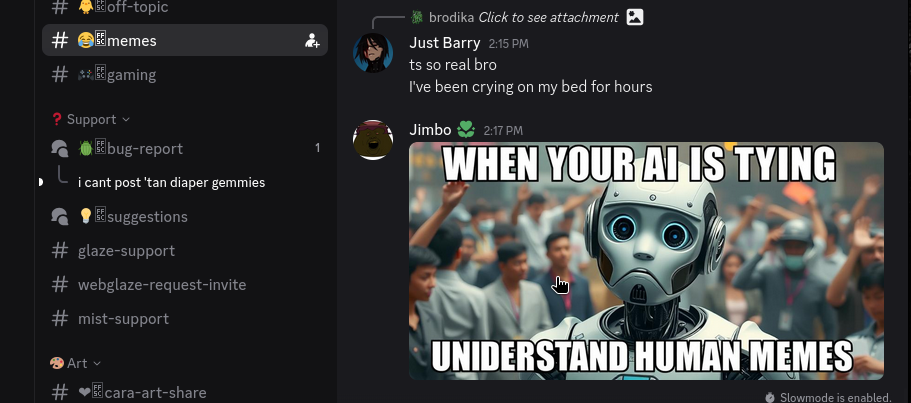
Task: Click the bug-report forum channel icon
Action: point(59,149)
